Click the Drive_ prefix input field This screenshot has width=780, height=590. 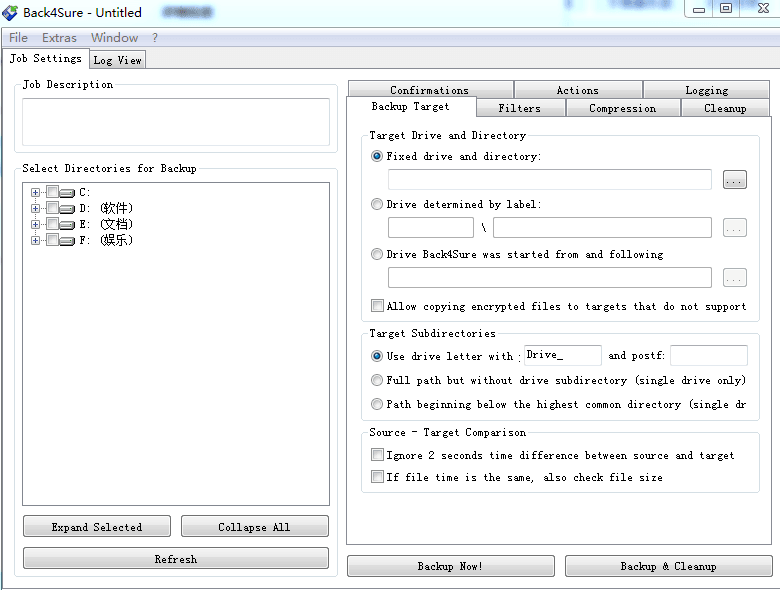(x=563, y=355)
